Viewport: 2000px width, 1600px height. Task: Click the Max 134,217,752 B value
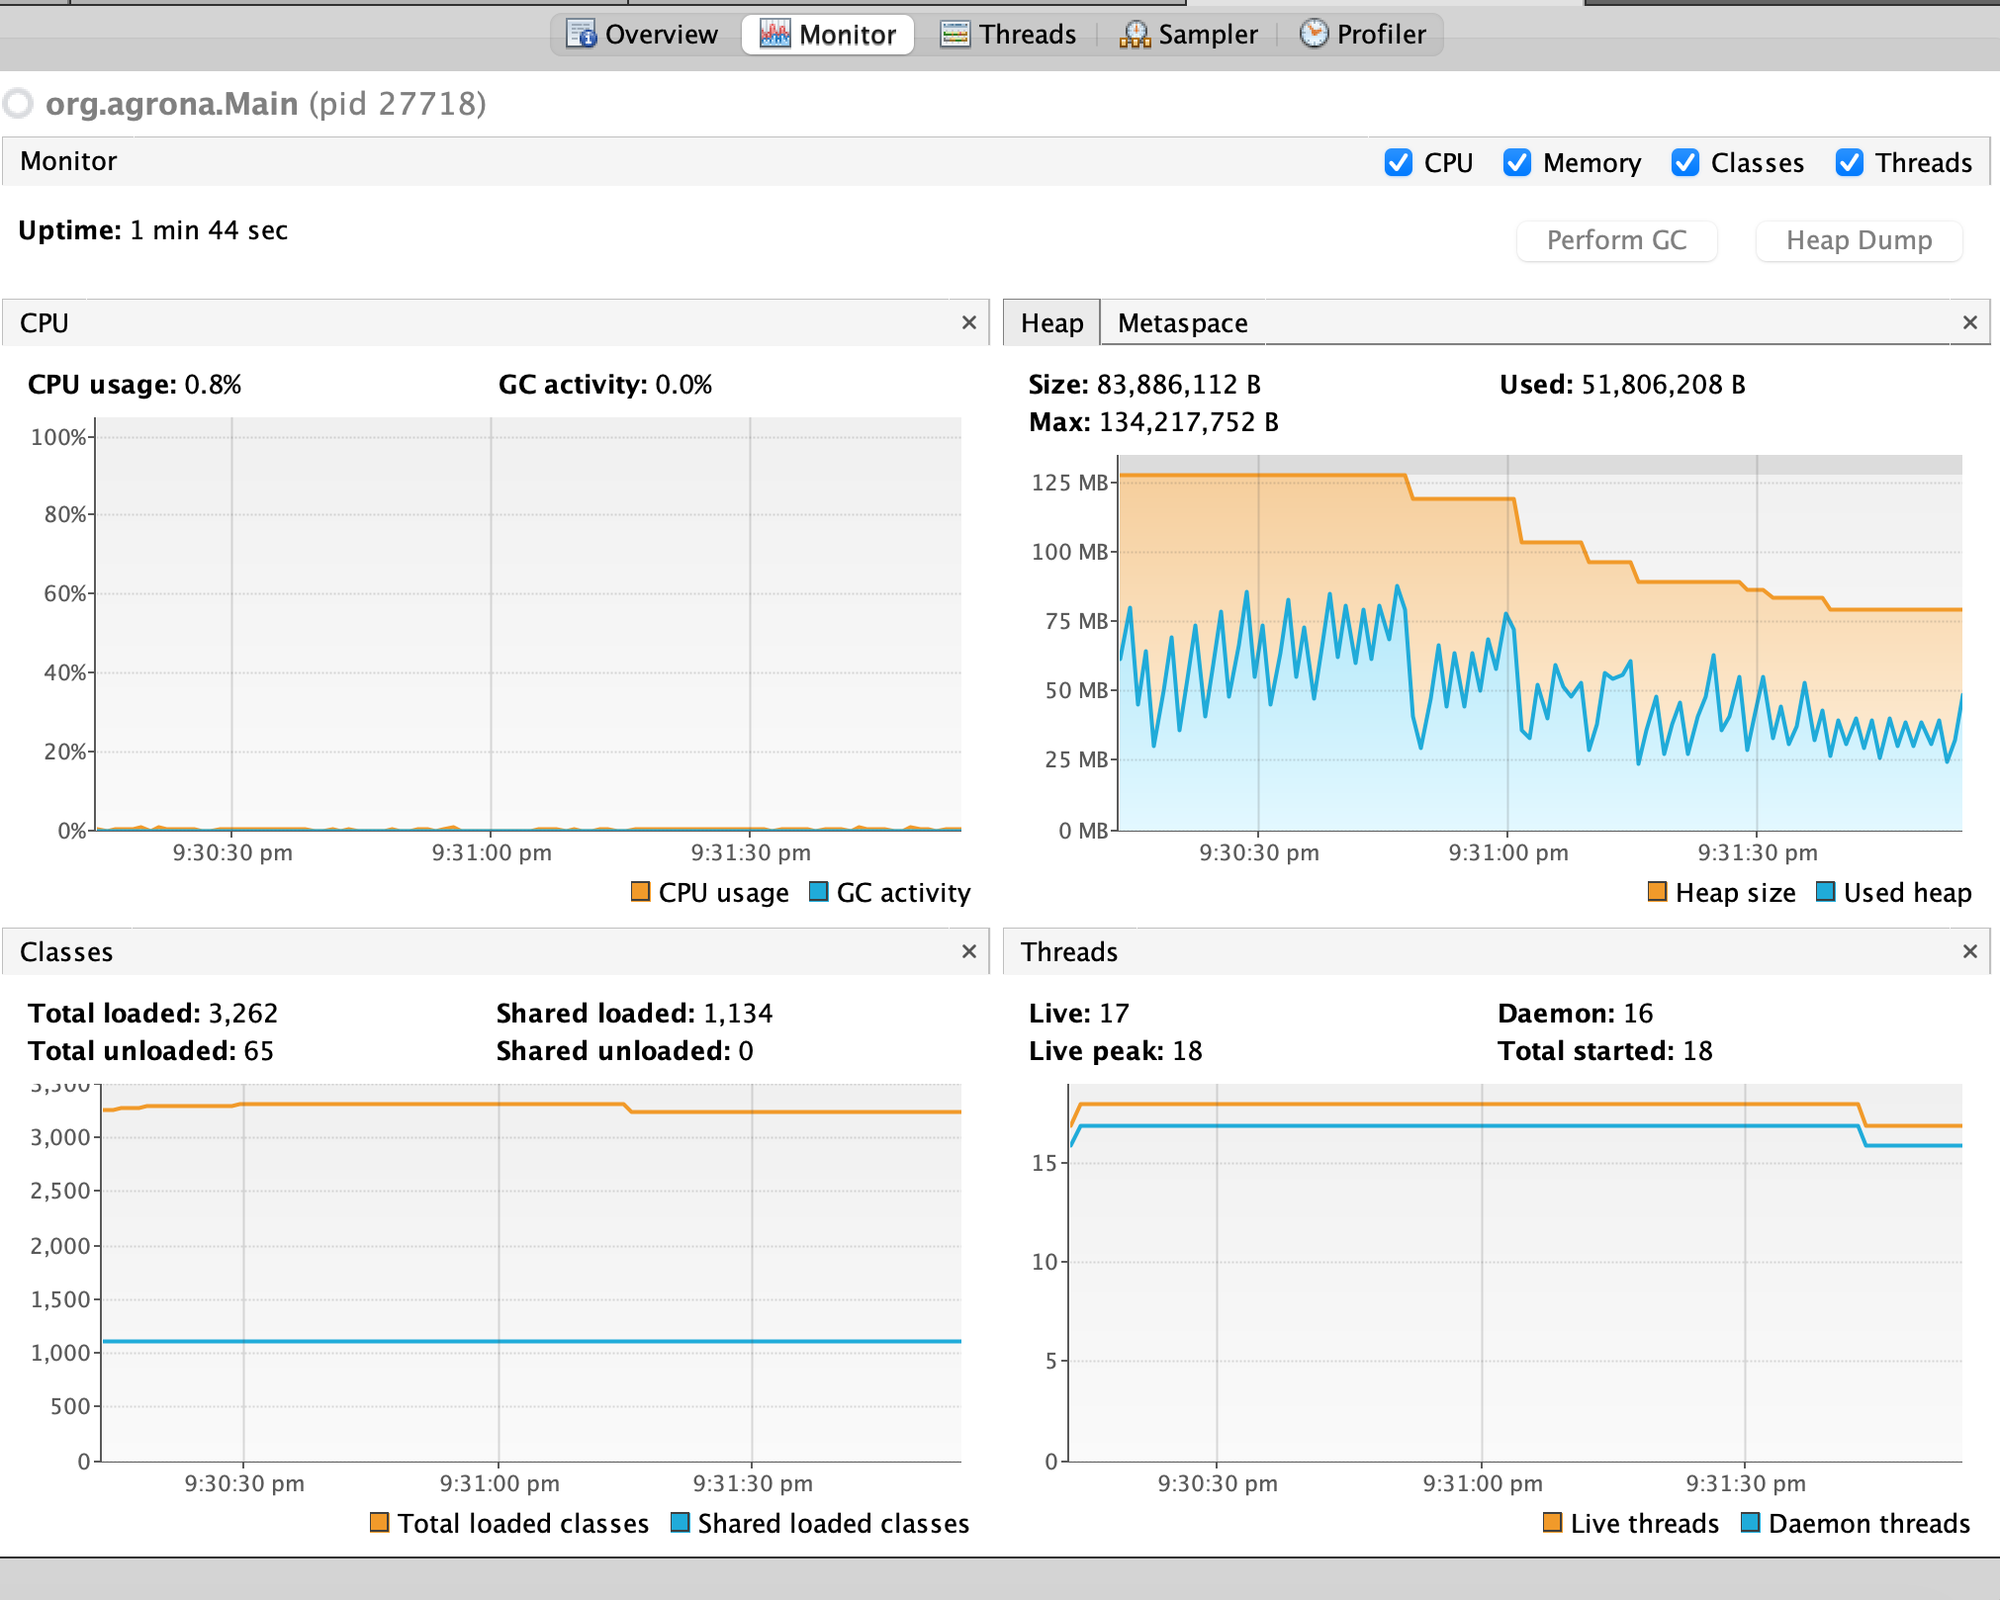[1189, 422]
